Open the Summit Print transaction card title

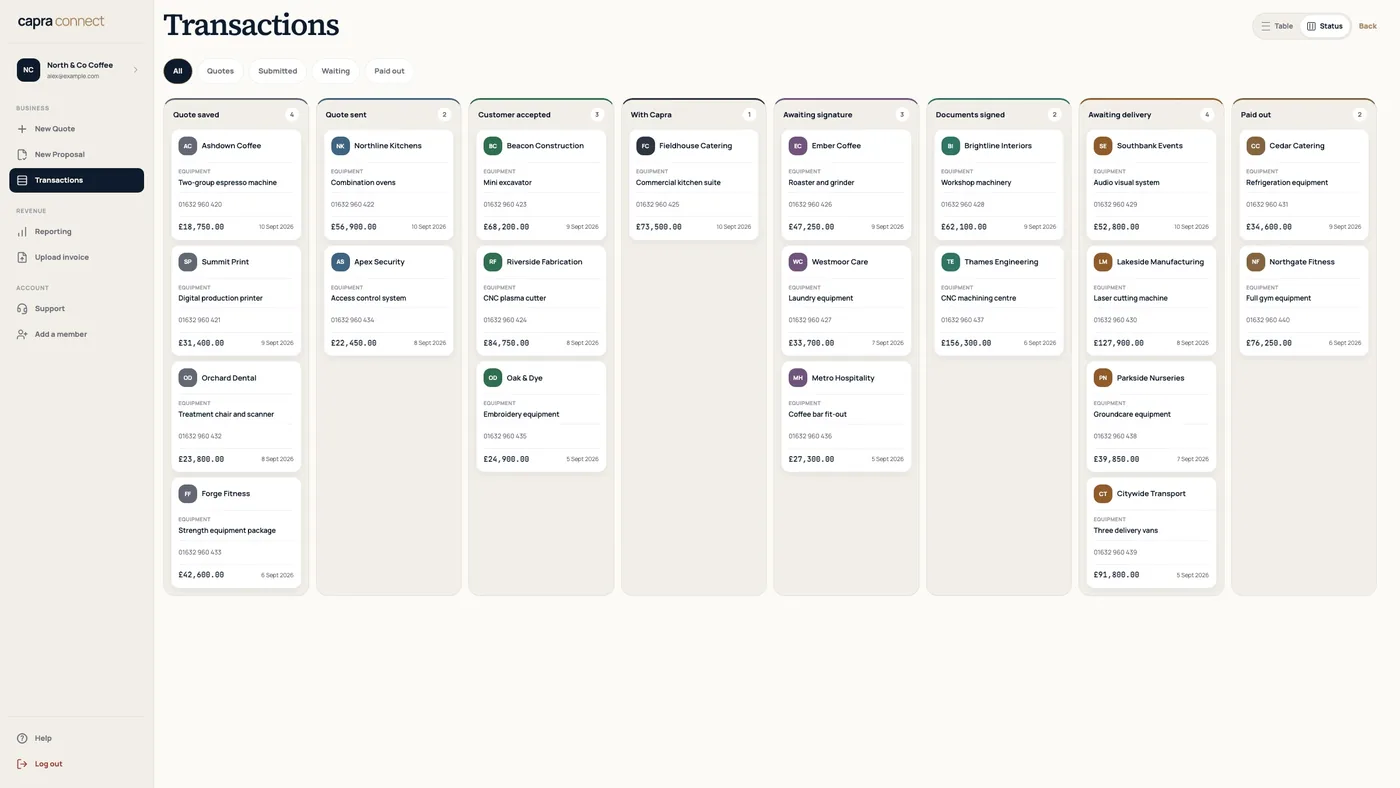225,262
